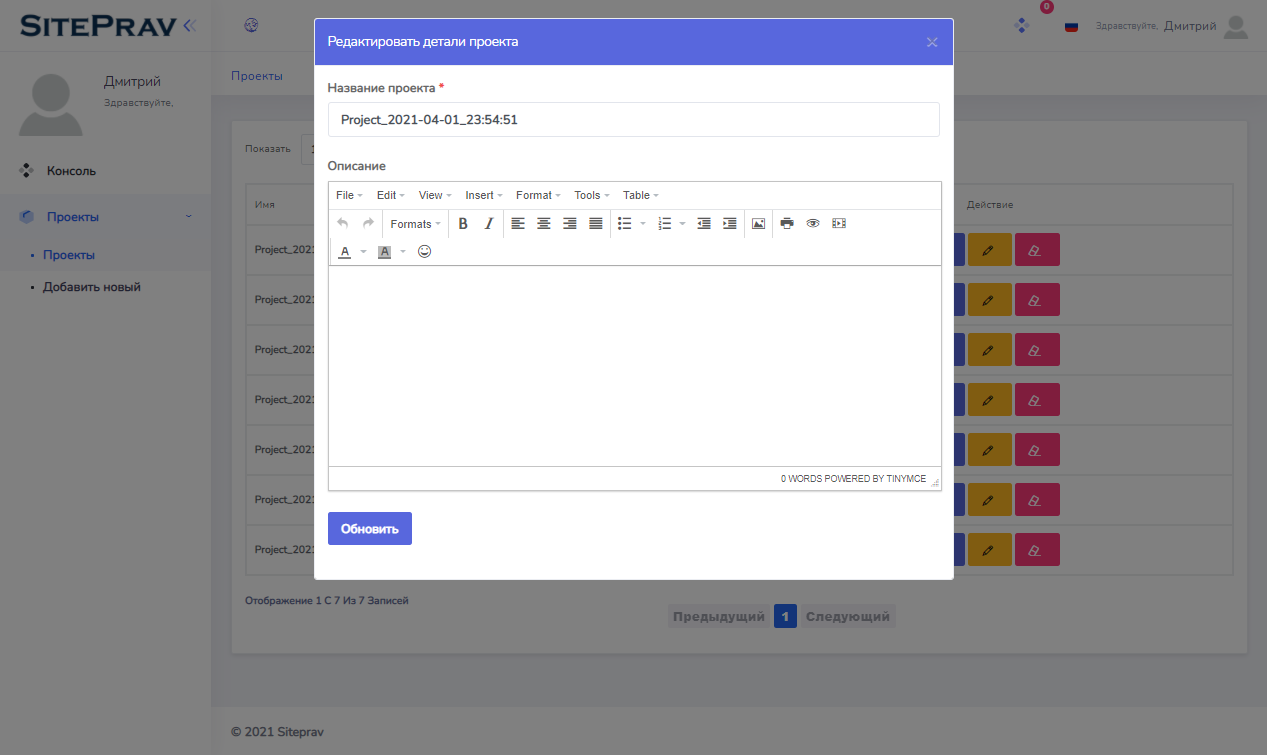
Task: Toggle preview with the eye icon
Action: pos(813,224)
